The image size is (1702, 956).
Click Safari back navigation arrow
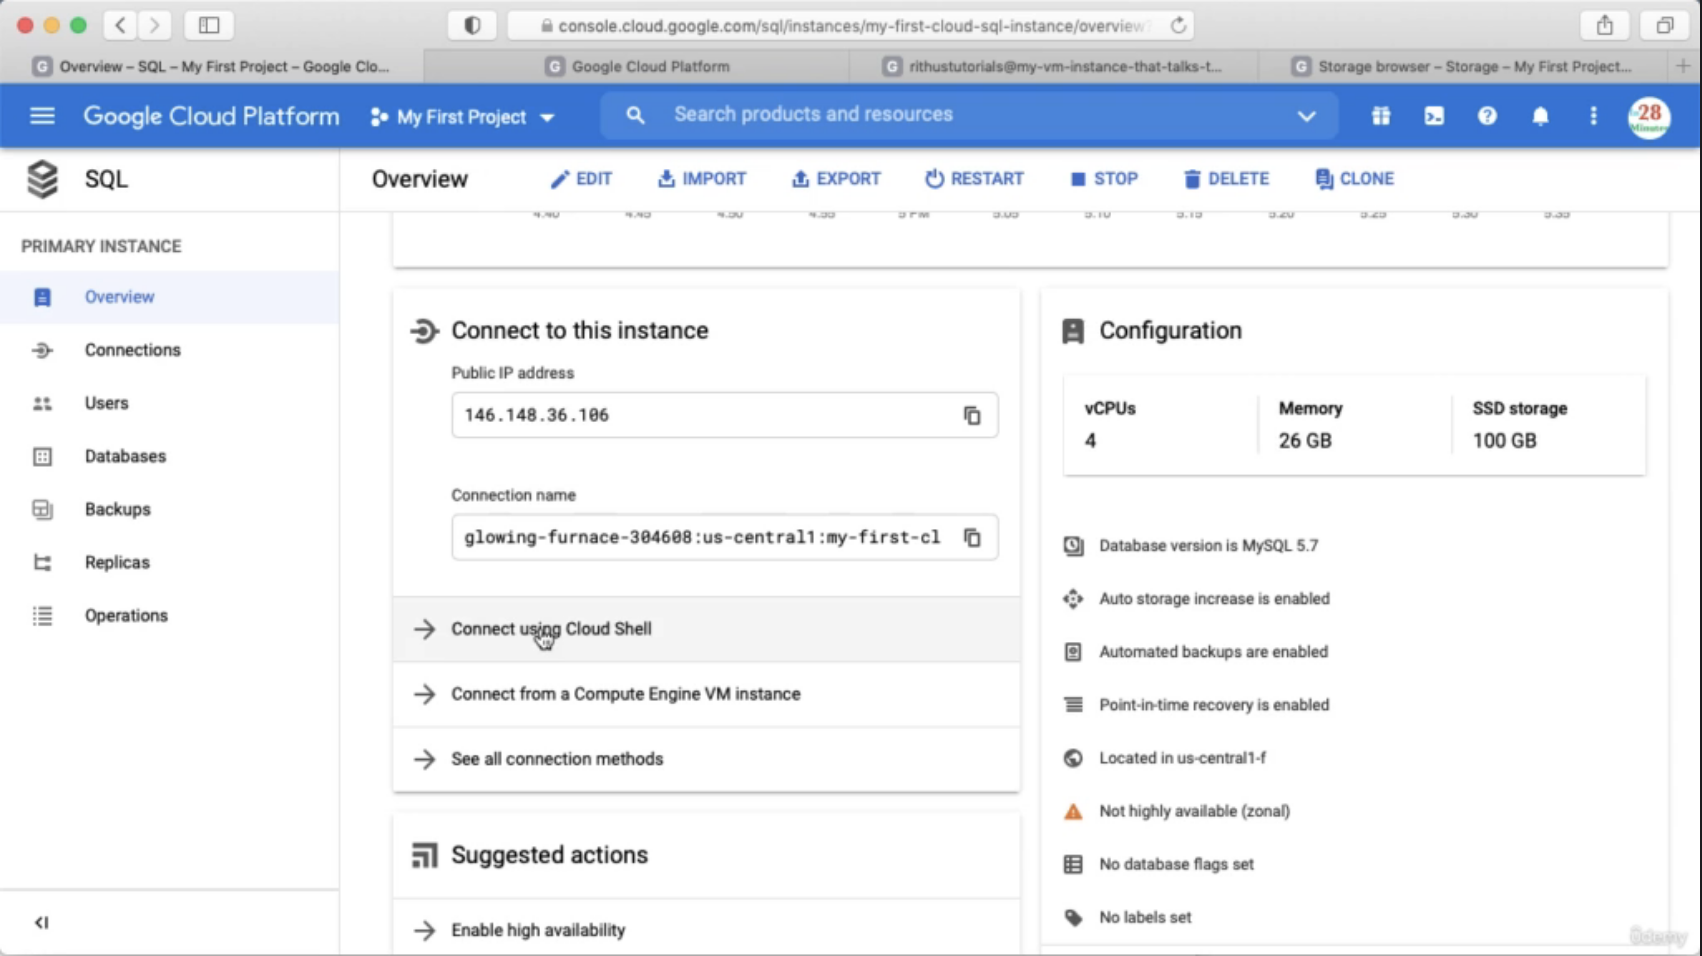click(120, 25)
